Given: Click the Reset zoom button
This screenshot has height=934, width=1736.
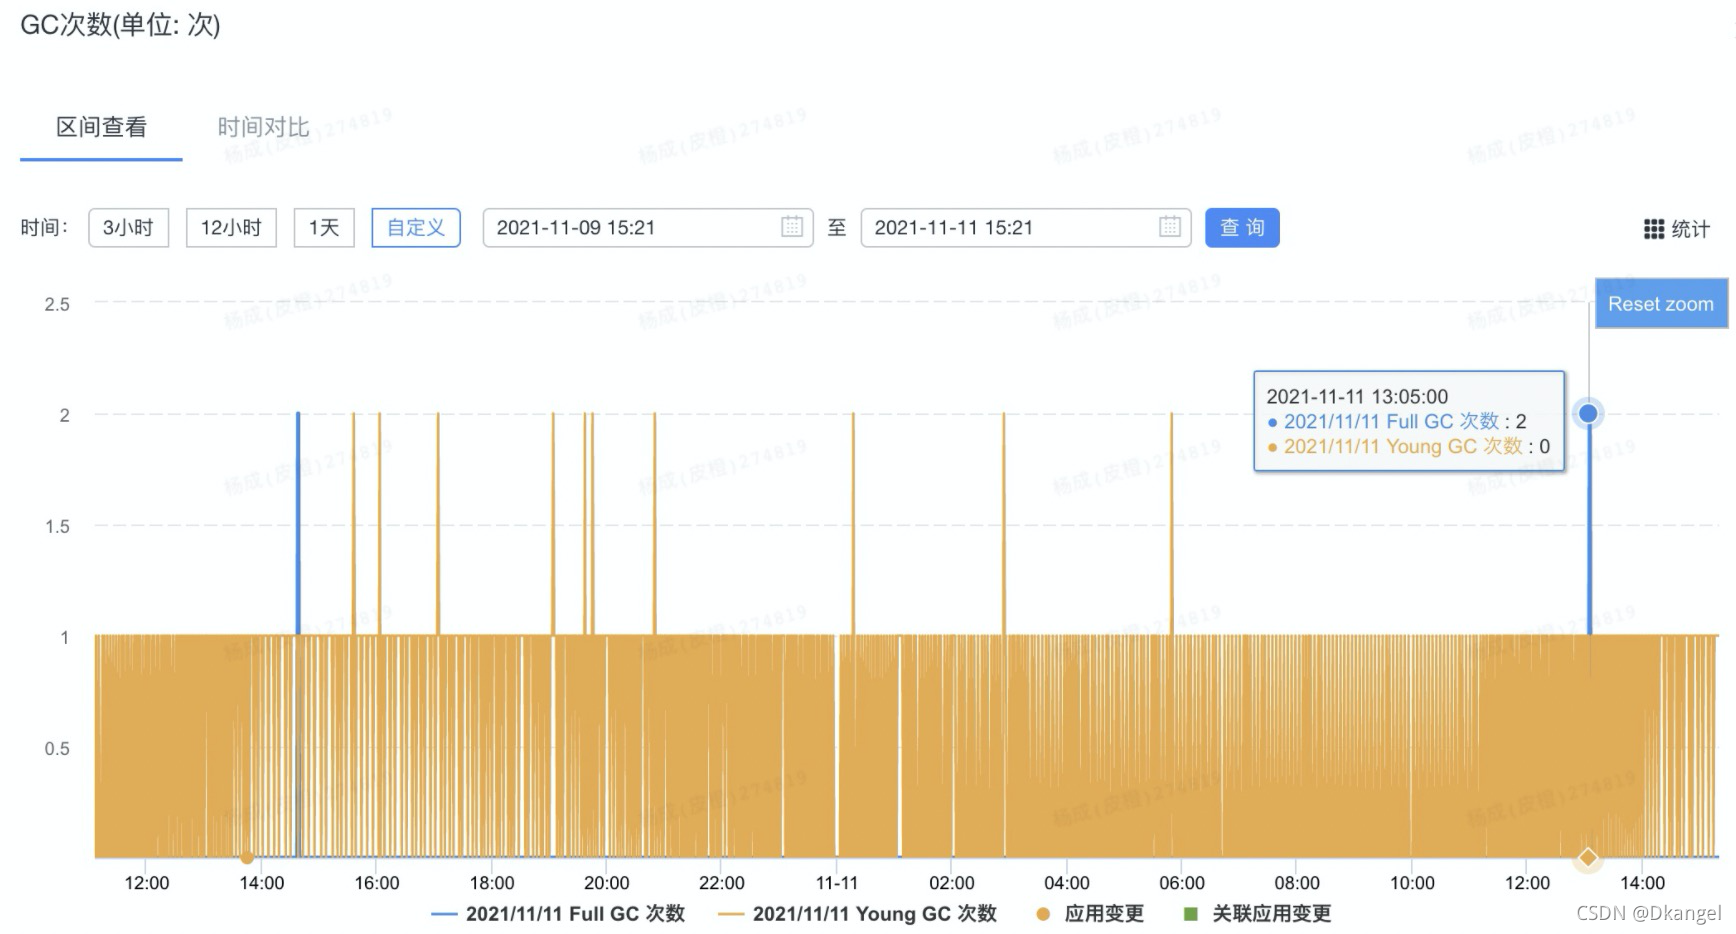Looking at the screenshot, I should coord(1661,304).
